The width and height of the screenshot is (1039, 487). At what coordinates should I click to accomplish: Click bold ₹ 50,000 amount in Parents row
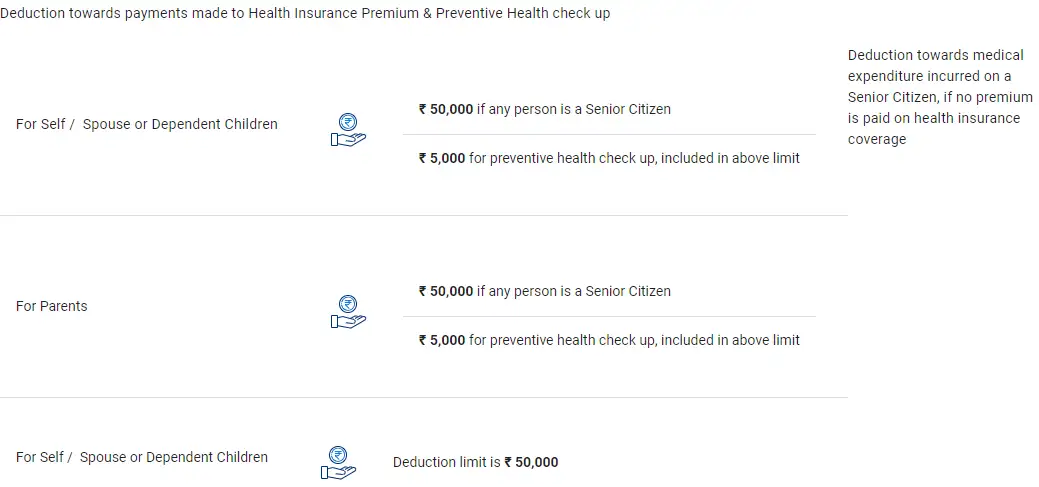click(446, 291)
